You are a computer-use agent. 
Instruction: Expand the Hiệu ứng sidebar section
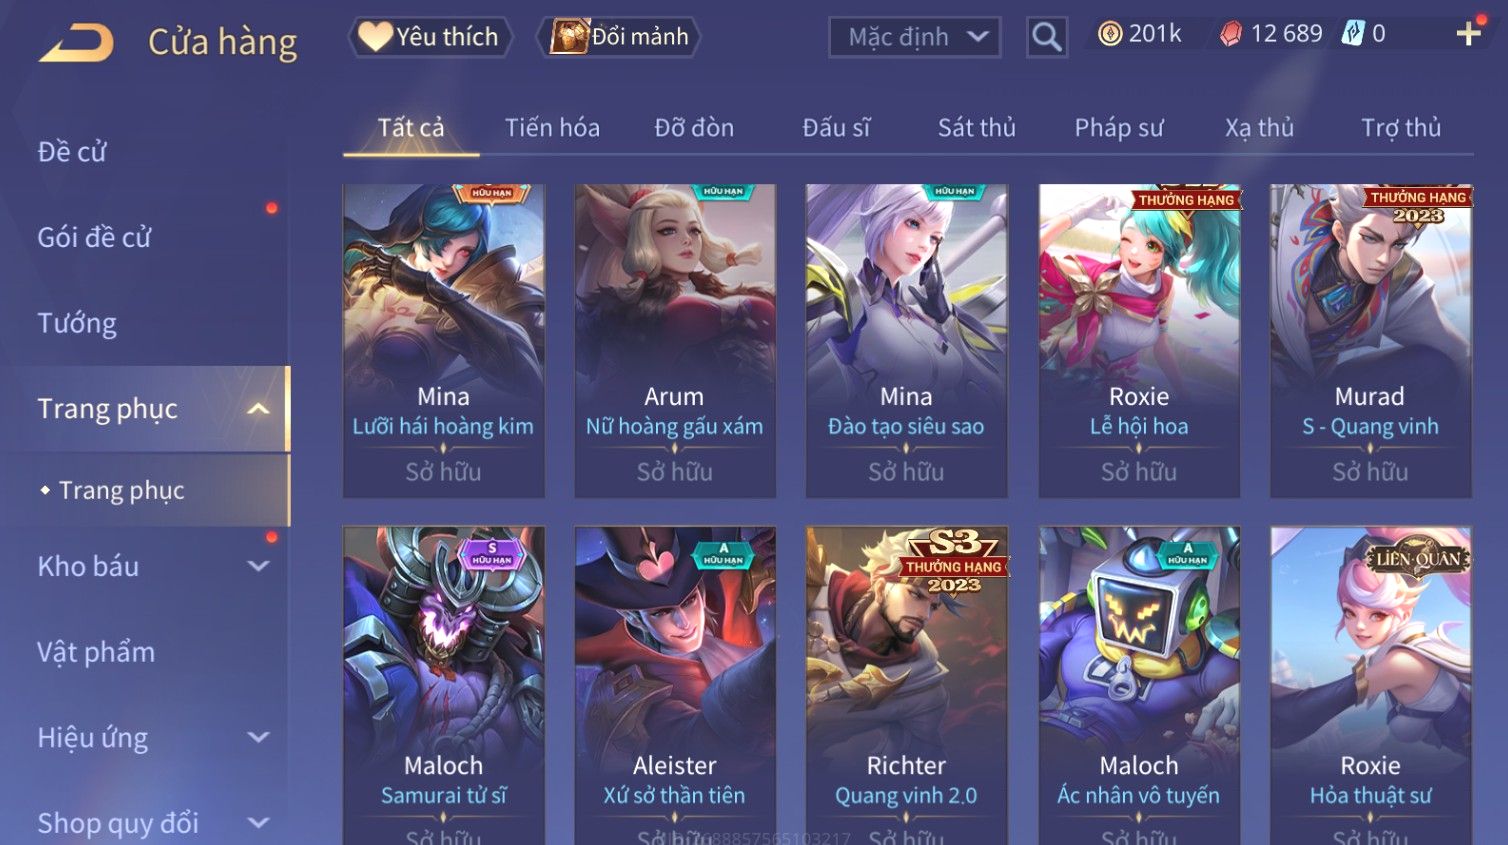[x=258, y=738]
